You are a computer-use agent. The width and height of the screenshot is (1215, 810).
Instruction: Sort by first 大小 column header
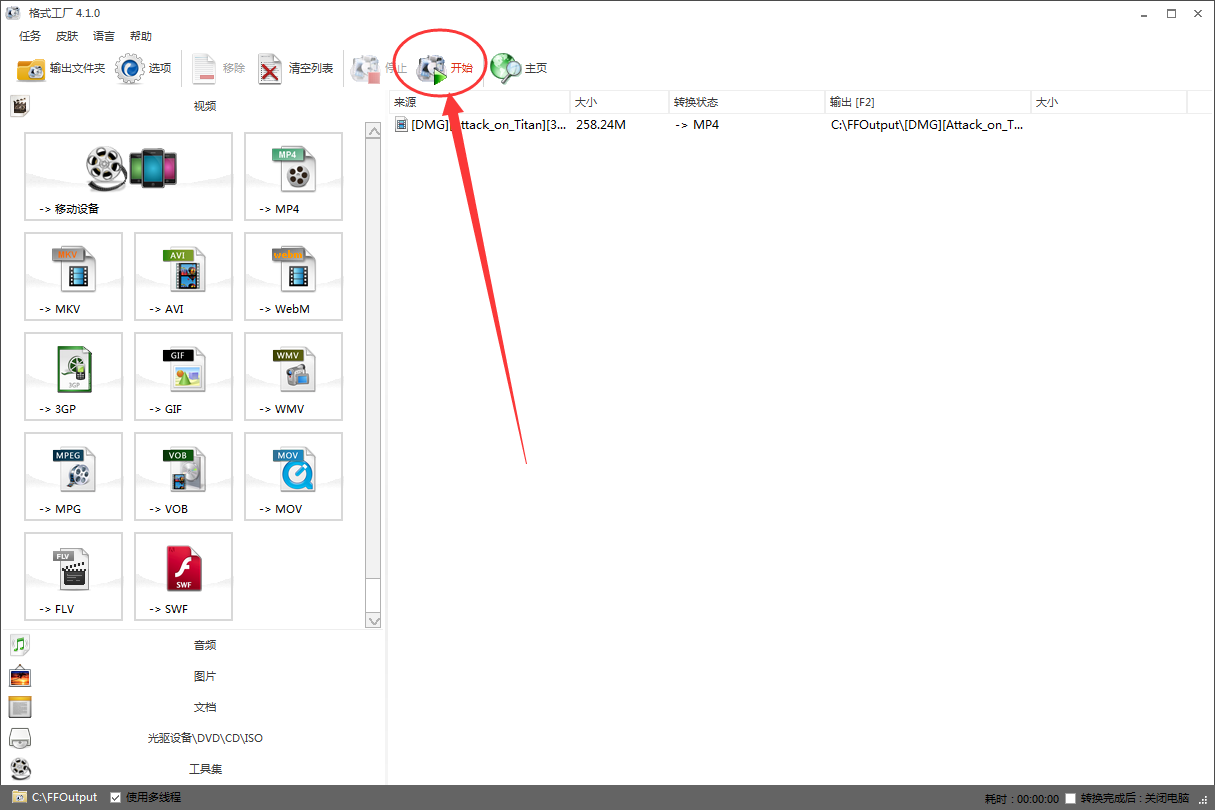click(x=619, y=102)
